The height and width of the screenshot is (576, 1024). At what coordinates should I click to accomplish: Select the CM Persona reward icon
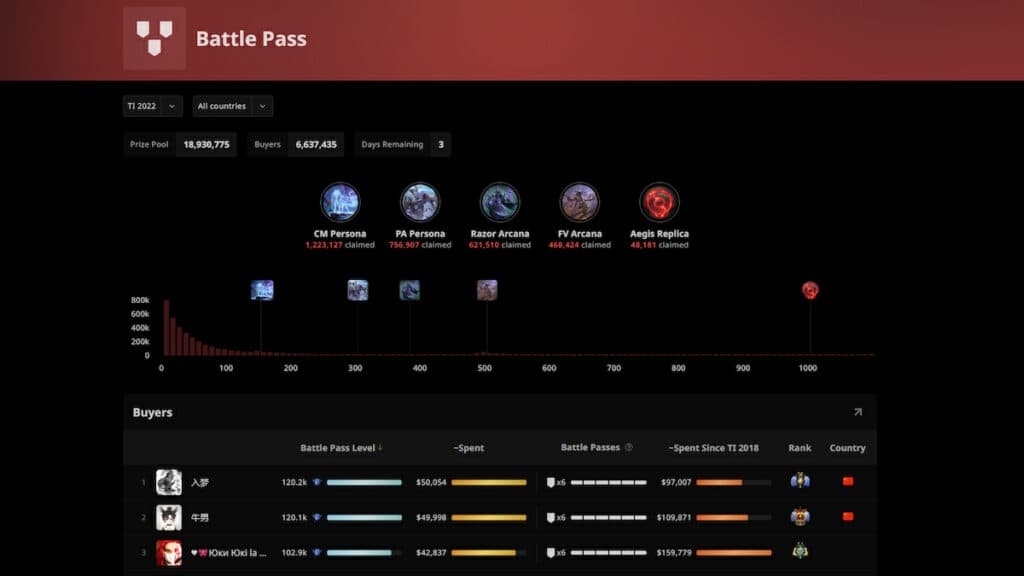pyautogui.click(x=340, y=202)
